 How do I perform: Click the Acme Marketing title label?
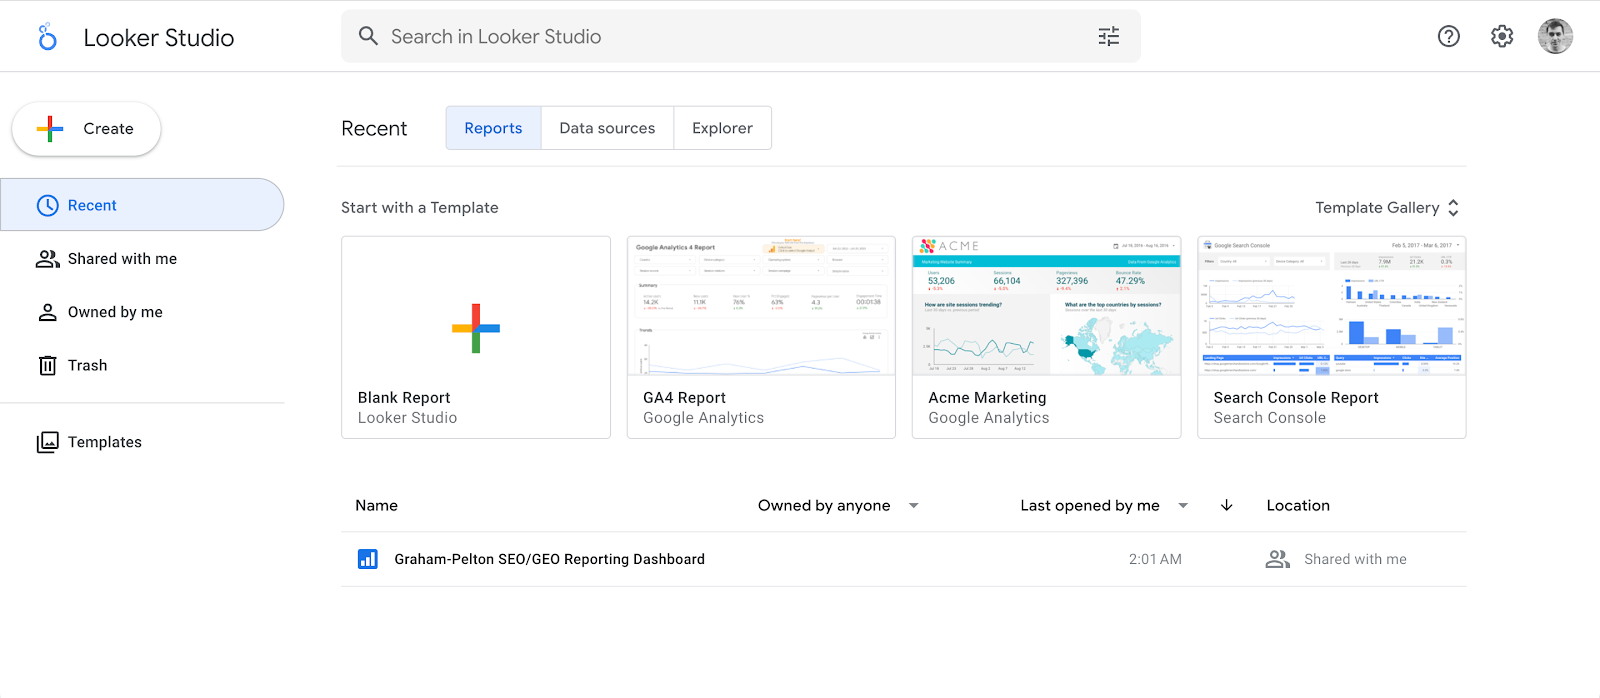coord(987,397)
